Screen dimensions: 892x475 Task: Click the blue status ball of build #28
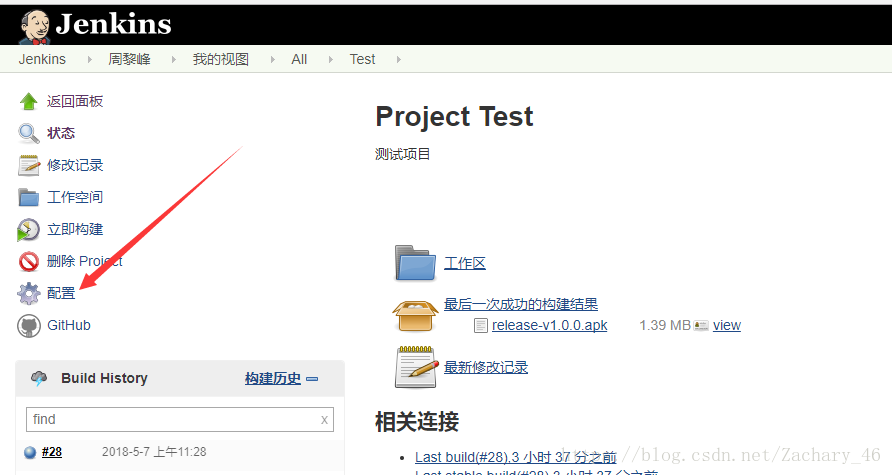click(x=30, y=452)
